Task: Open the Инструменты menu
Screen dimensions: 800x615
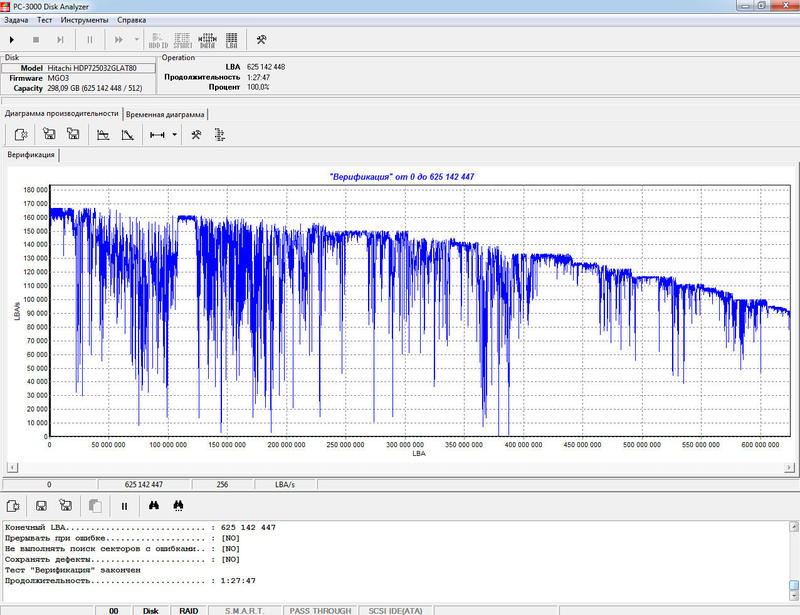Action: (84, 20)
